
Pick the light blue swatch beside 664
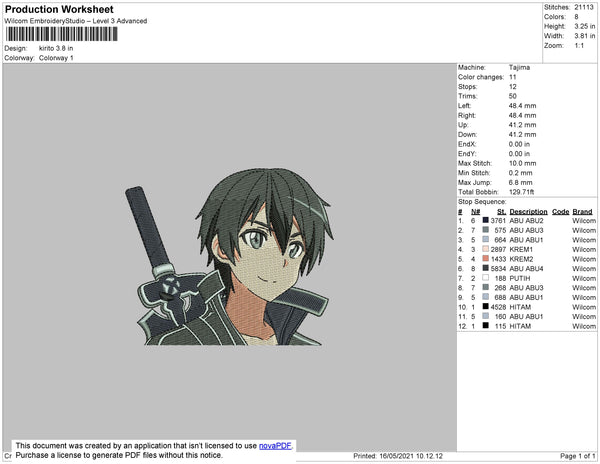tap(485, 239)
